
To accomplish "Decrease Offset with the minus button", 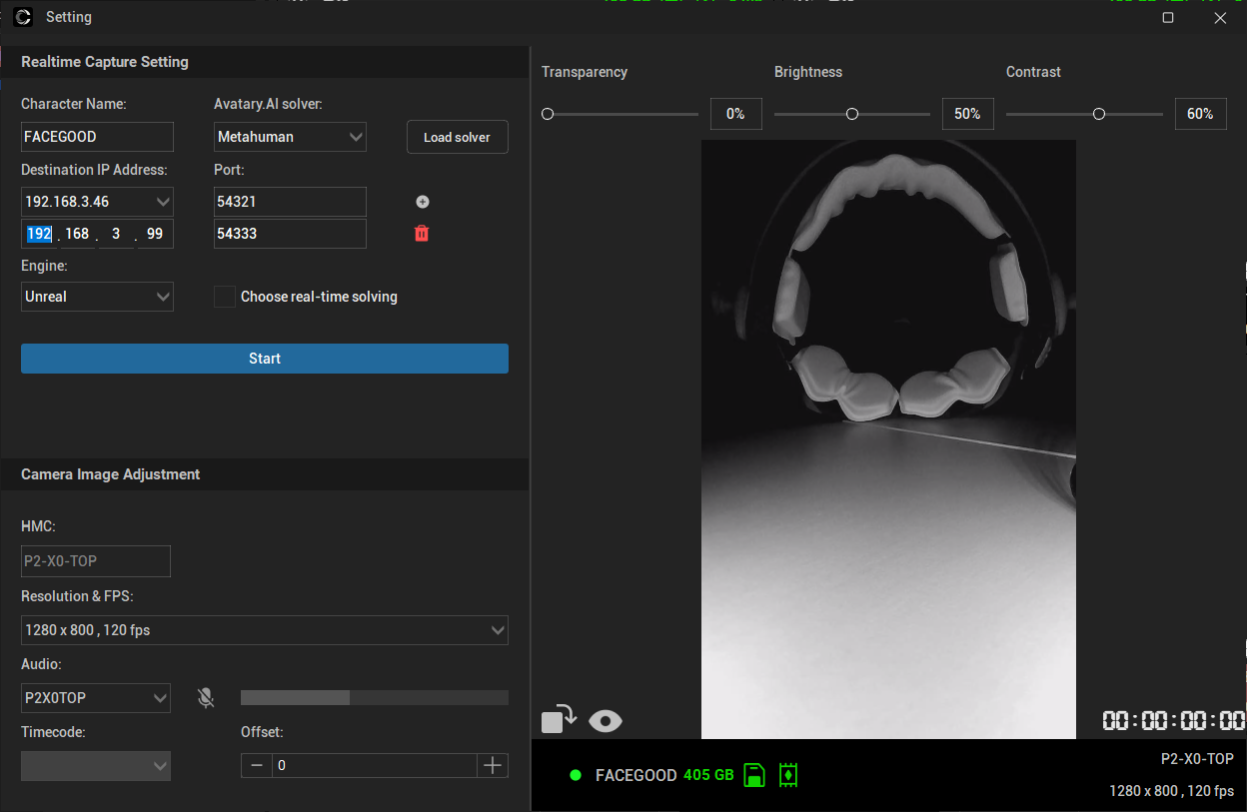I will coord(257,765).
